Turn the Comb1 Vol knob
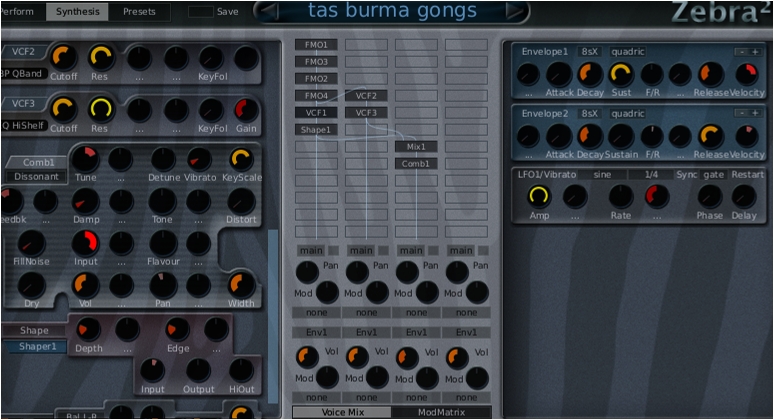Image resolution: width=774 pixels, height=420 pixels. click(x=85, y=285)
